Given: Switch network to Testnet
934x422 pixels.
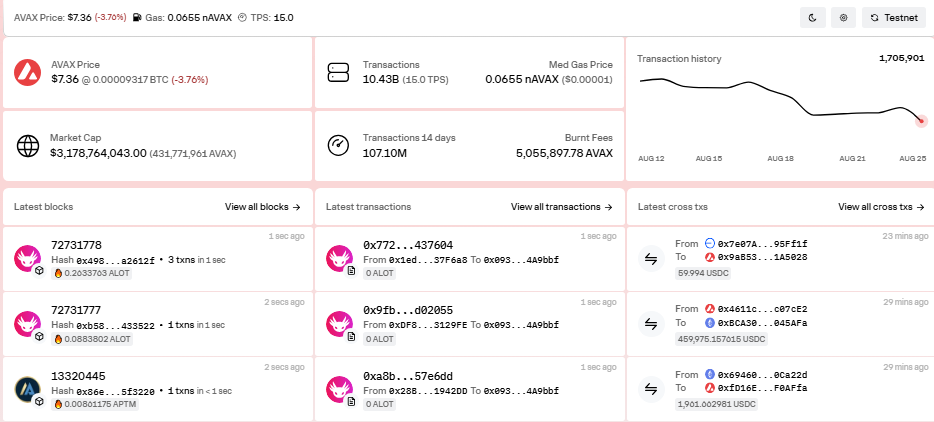Looking at the screenshot, I should pos(893,18).
